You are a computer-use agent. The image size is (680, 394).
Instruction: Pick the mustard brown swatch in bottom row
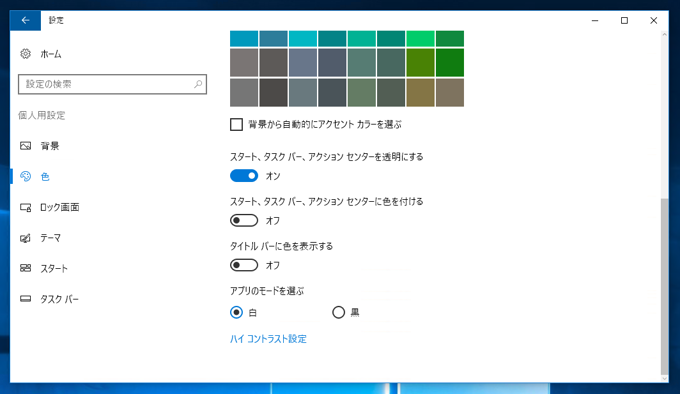click(420, 92)
